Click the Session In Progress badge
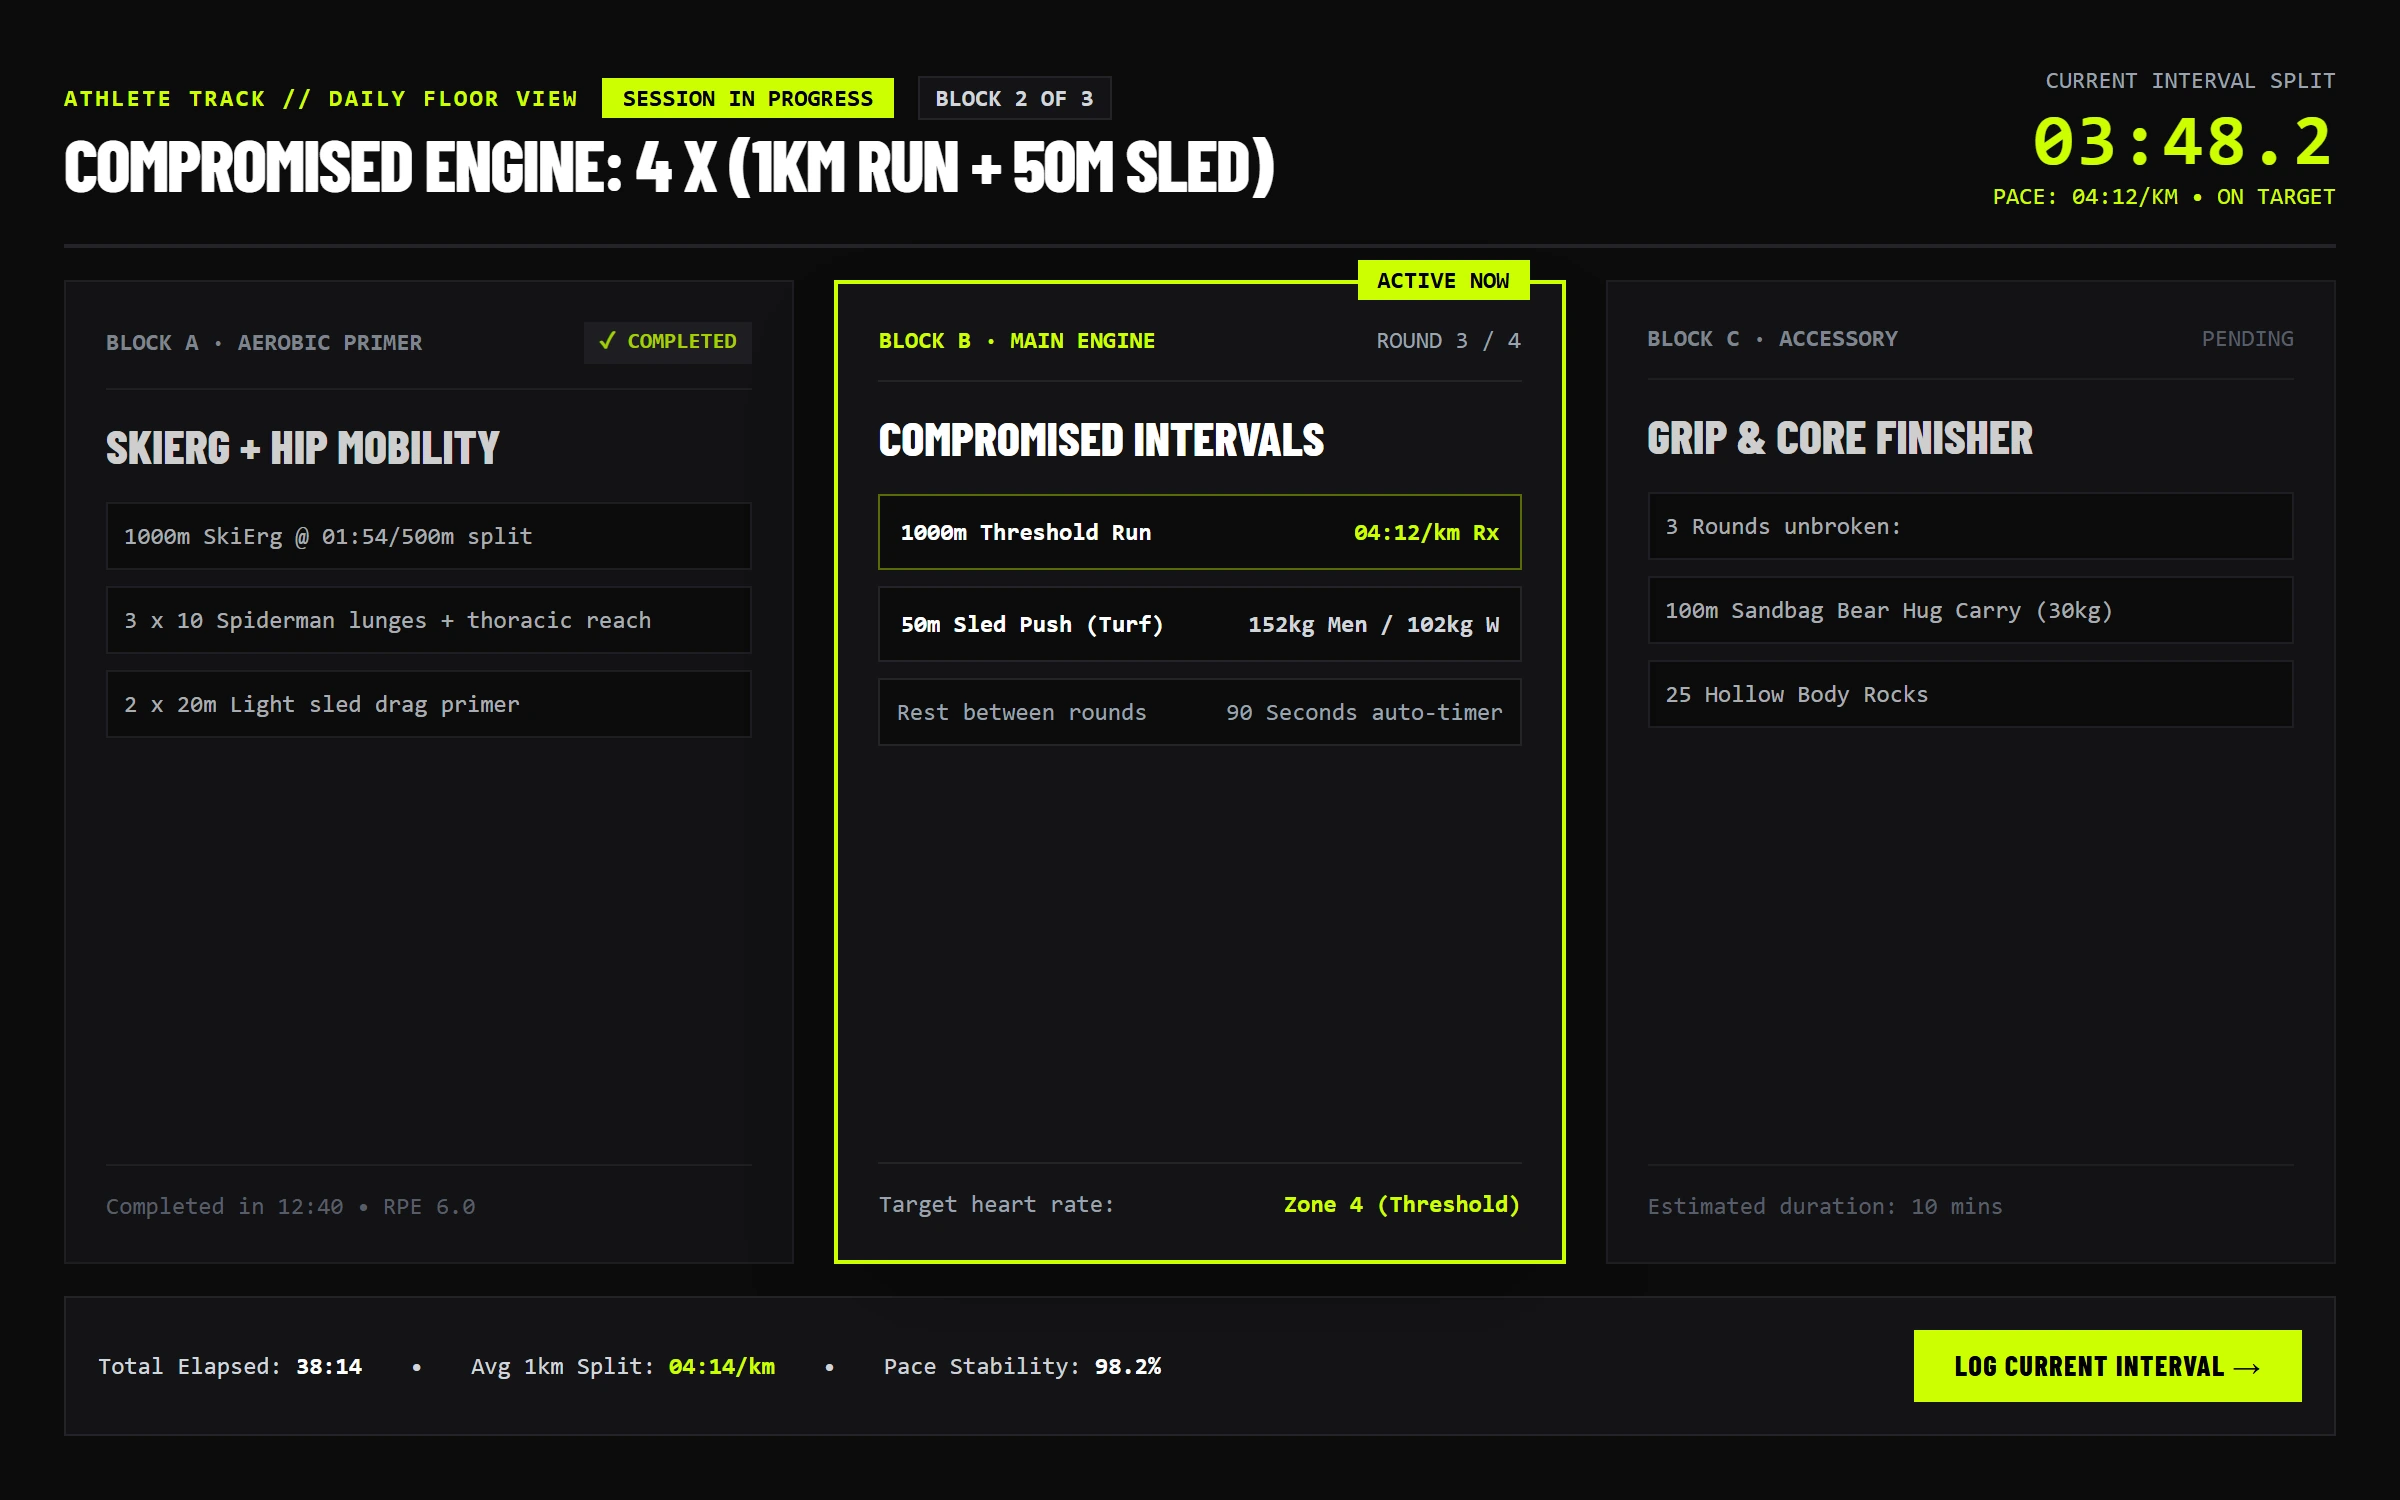Image resolution: width=2400 pixels, height=1500 pixels. pyautogui.click(x=747, y=98)
